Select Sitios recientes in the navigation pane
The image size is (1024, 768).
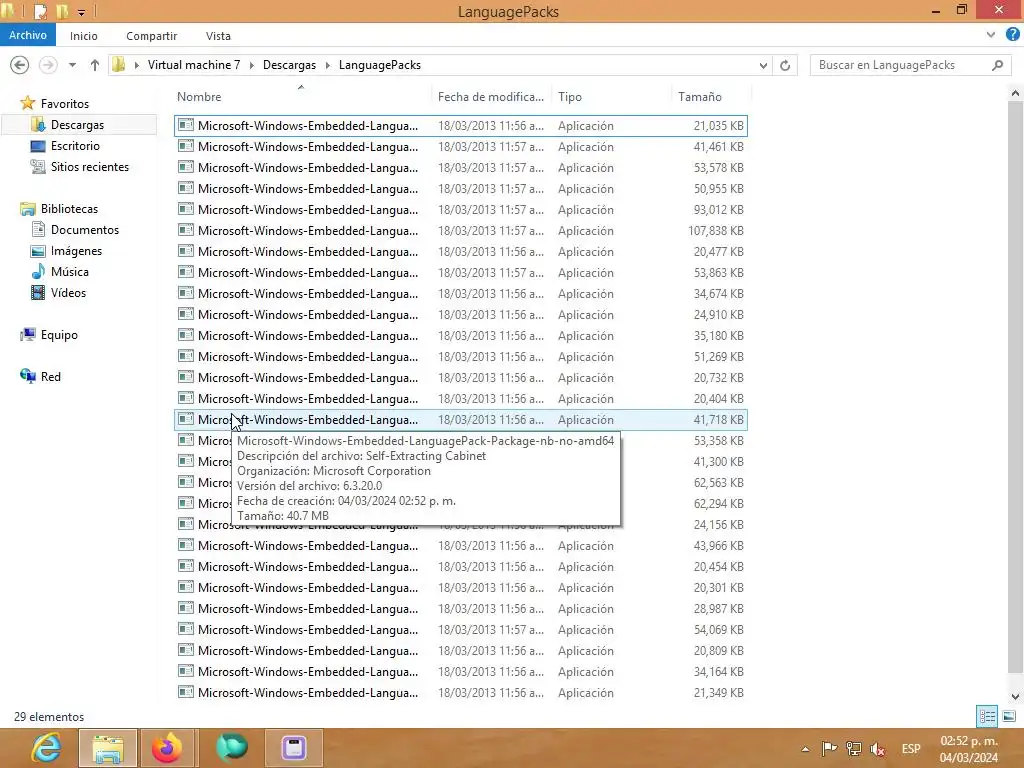click(89, 167)
